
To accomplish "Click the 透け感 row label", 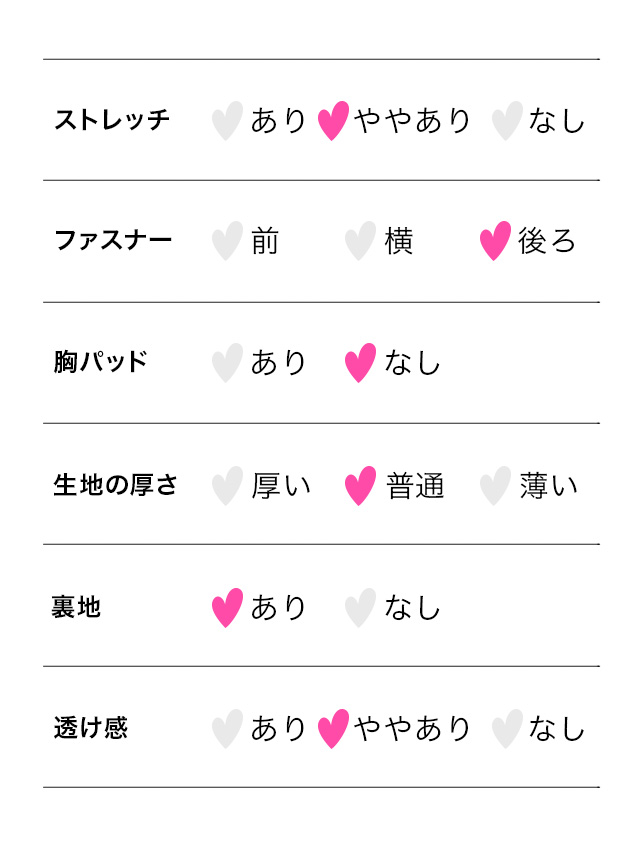I will tap(91, 728).
